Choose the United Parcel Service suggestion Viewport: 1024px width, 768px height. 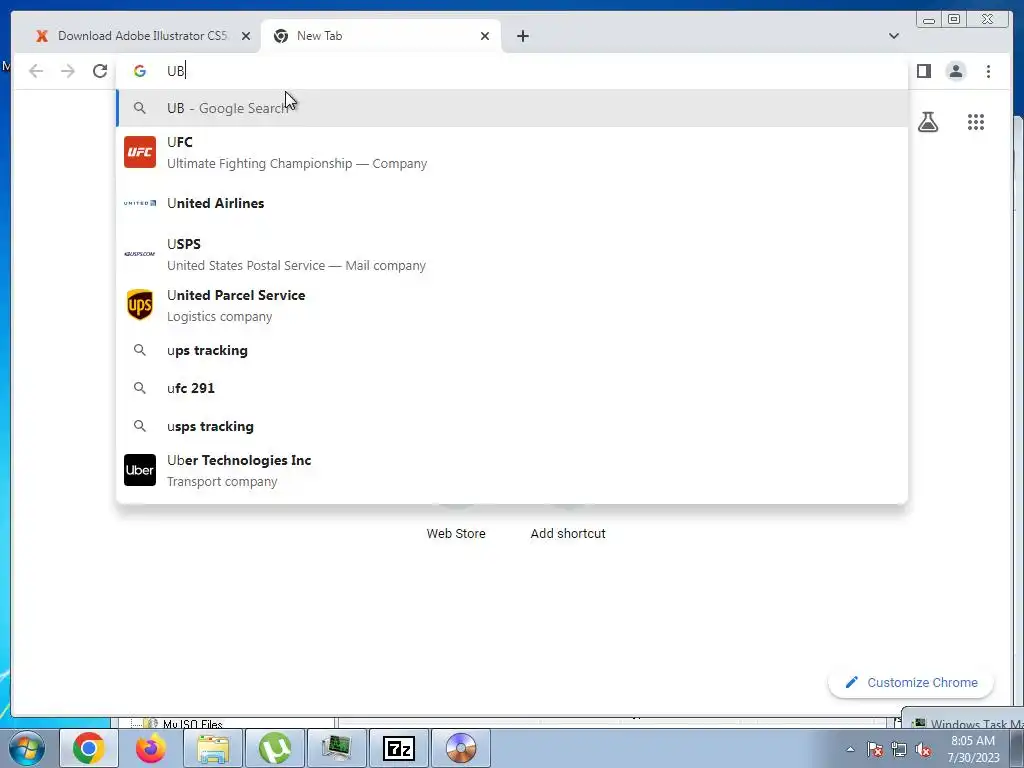click(x=512, y=305)
